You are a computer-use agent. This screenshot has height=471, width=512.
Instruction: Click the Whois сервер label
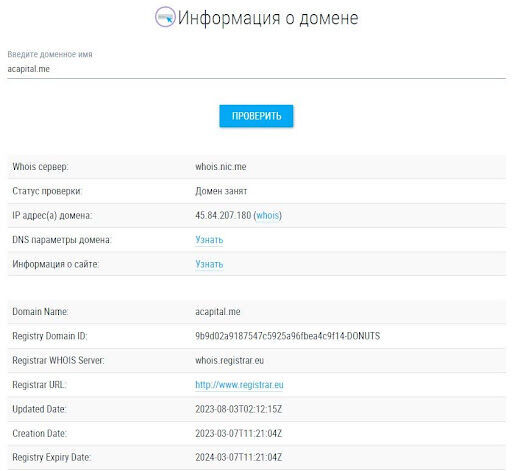(40, 167)
